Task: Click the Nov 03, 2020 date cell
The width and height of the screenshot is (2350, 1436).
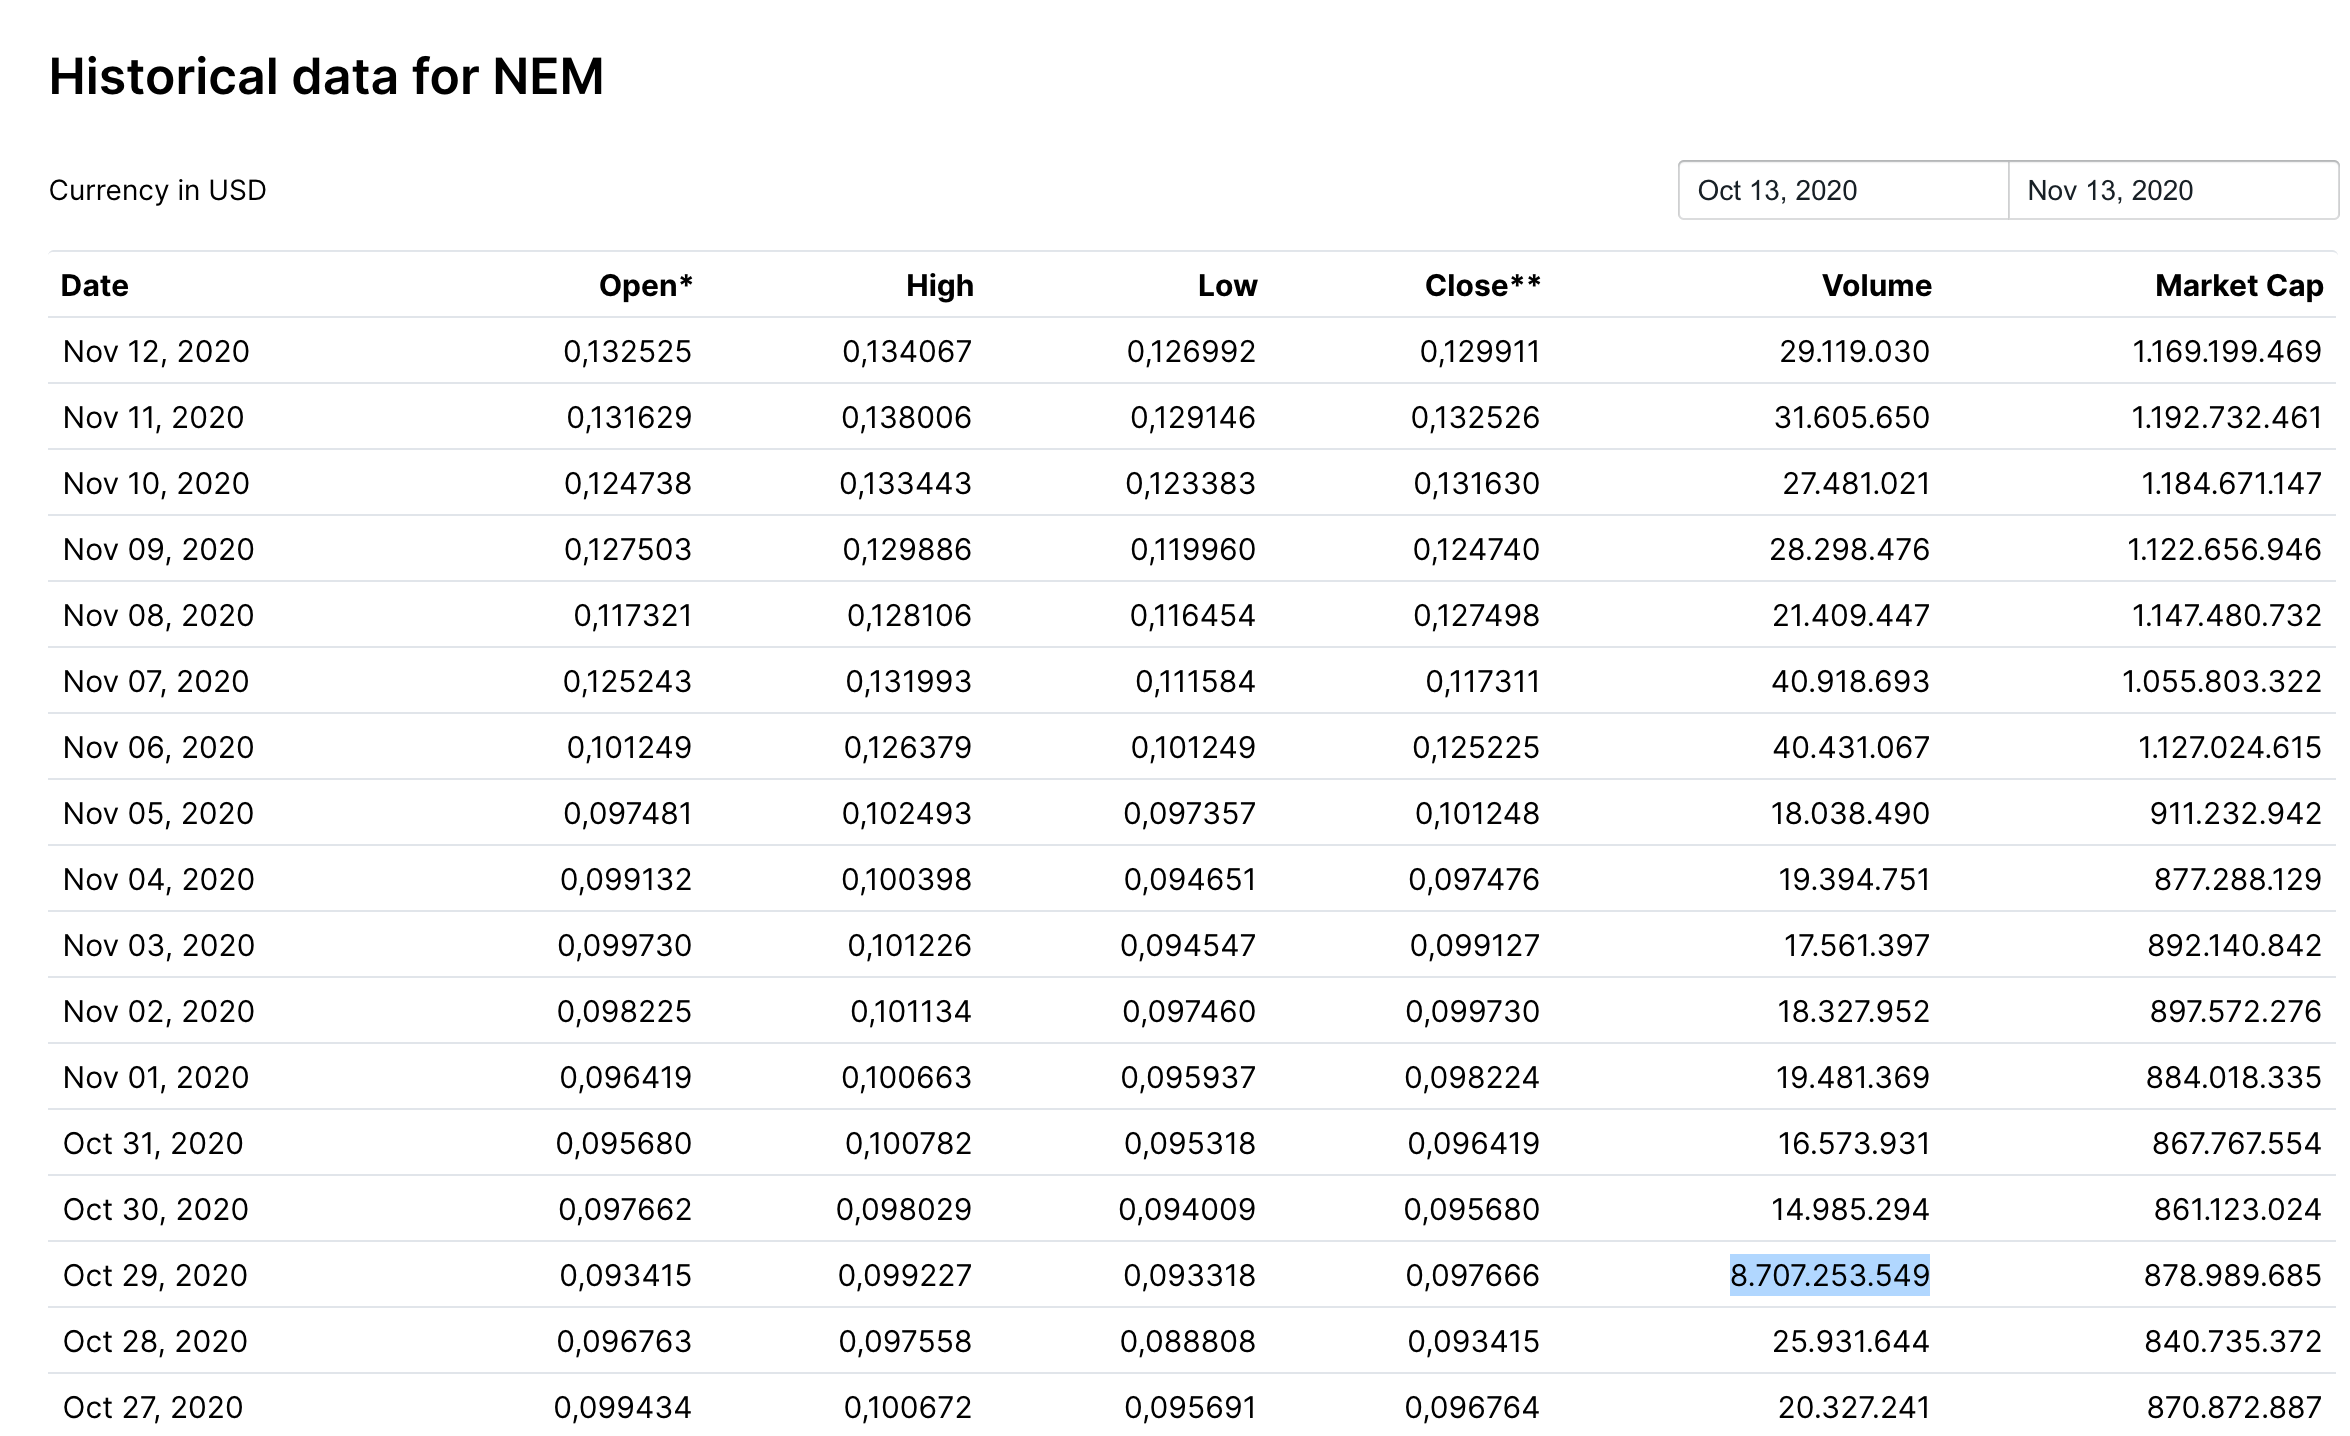Action: [x=158, y=946]
